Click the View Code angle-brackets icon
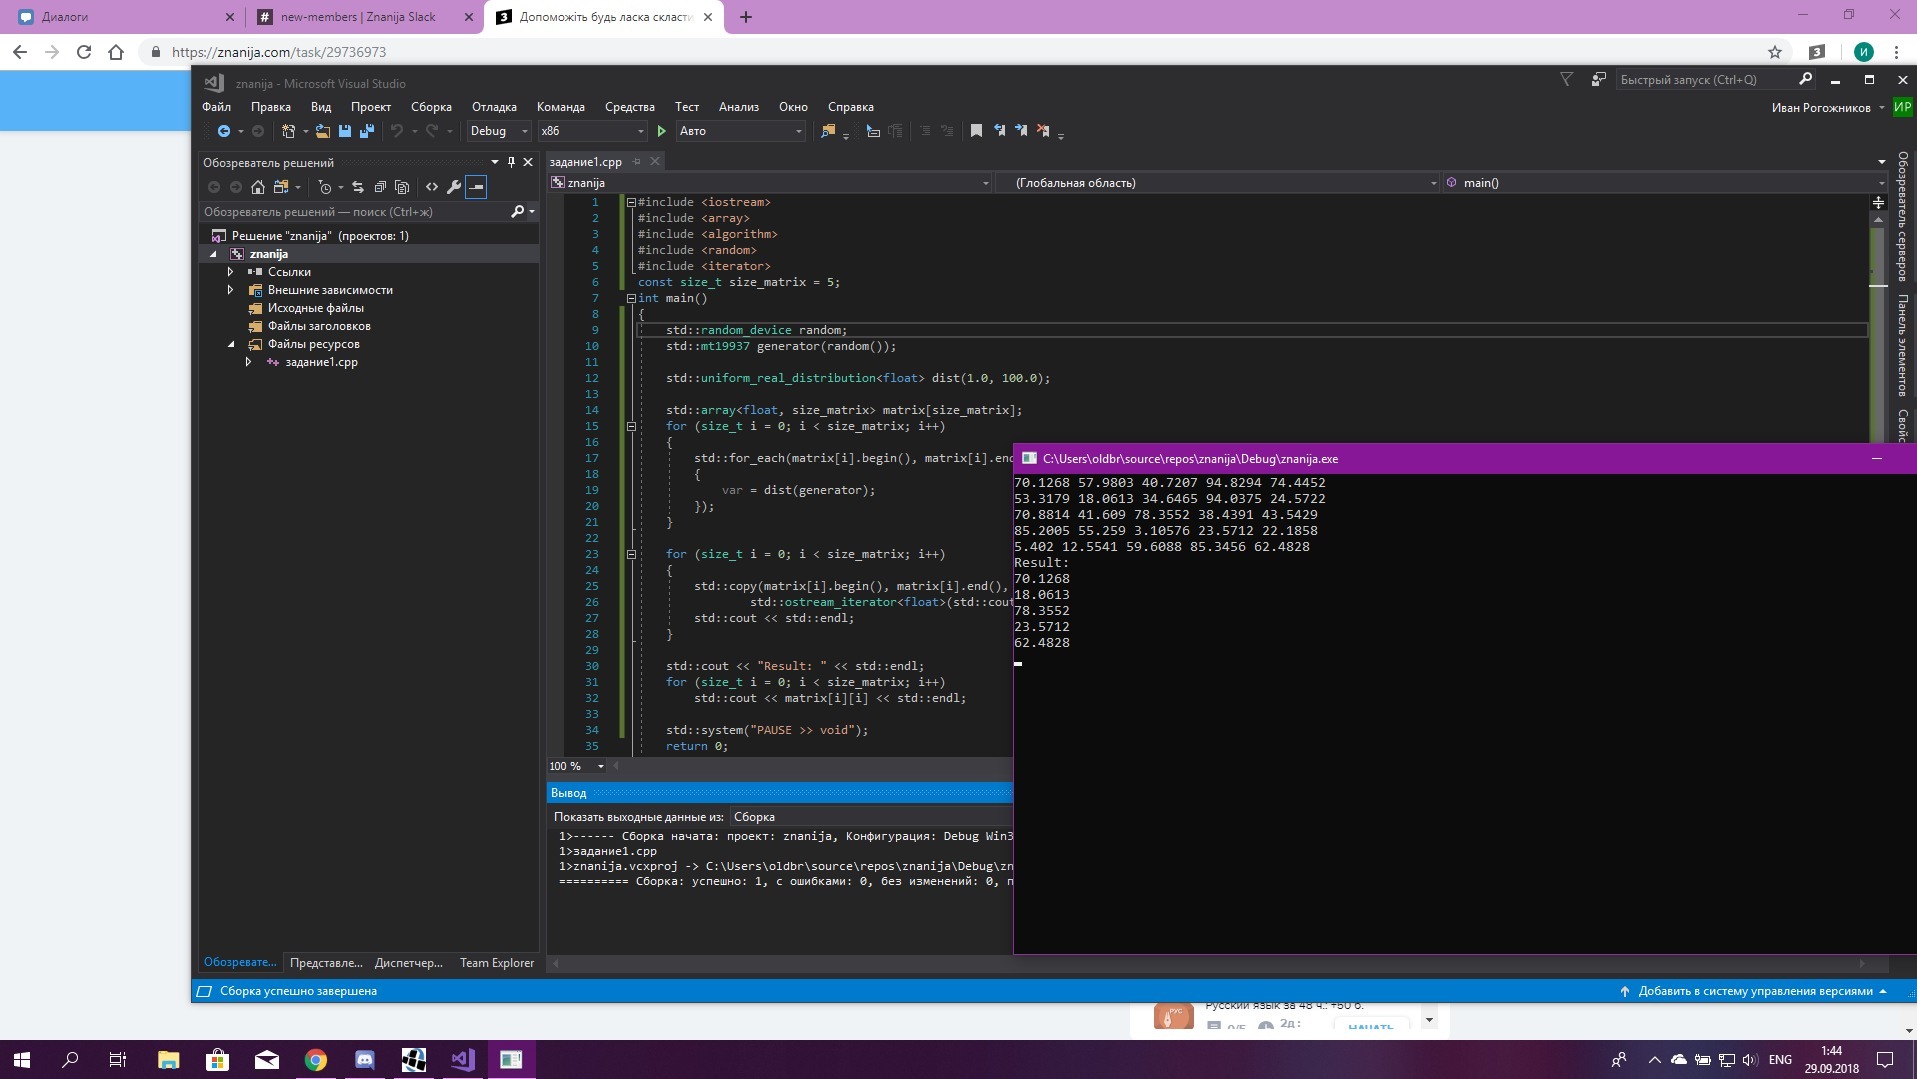The width and height of the screenshot is (1917, 1079). (432, 187)
